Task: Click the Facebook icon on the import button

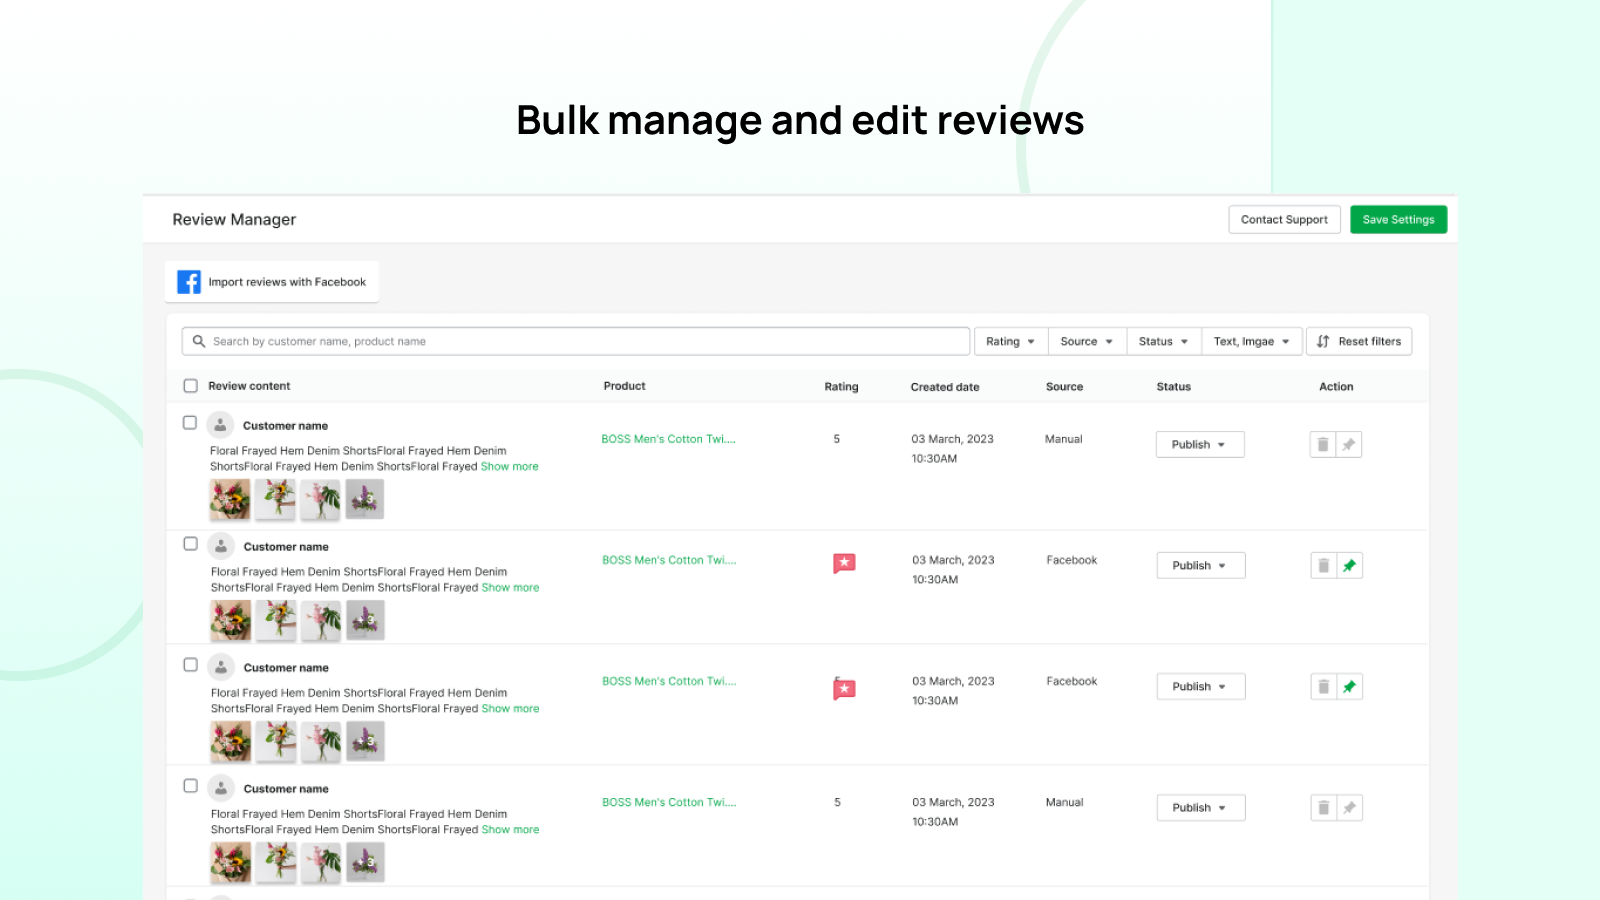Action: [189, 281]
